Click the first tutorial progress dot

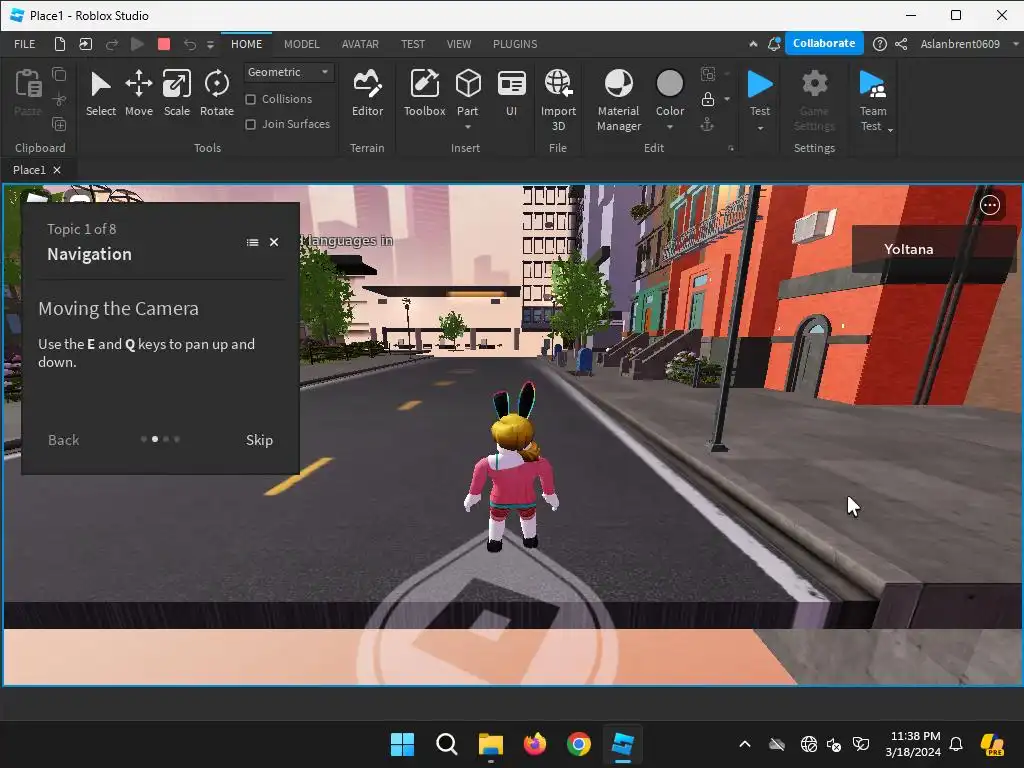[x=144, y=439]
